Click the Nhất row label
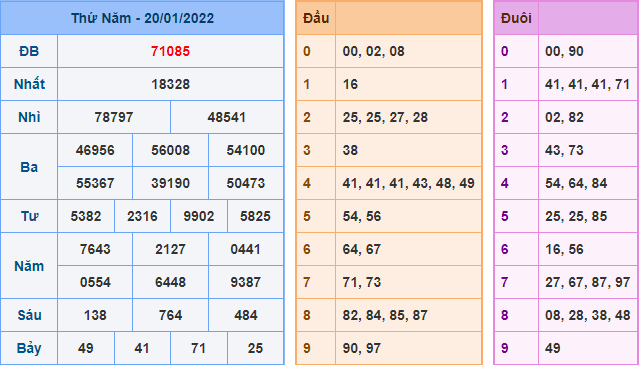 coord(29,85)
